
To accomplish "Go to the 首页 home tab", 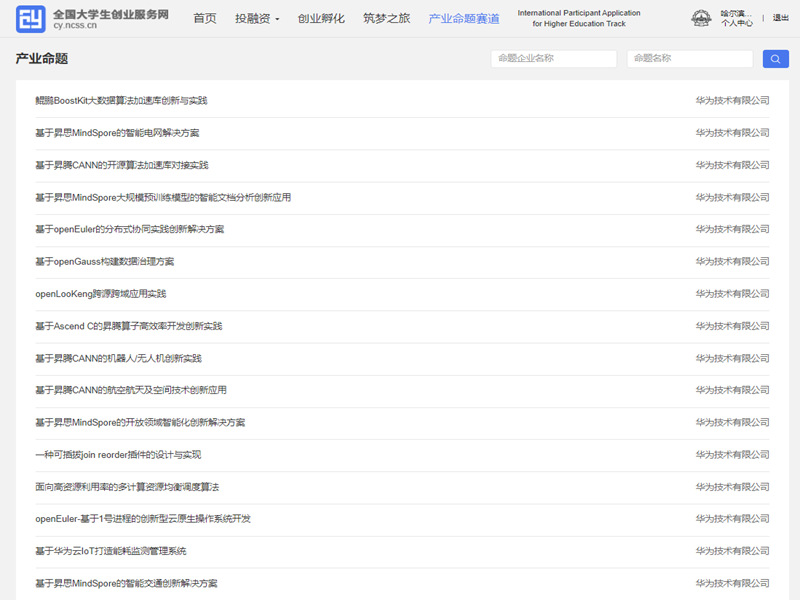I will pos(204,19).
